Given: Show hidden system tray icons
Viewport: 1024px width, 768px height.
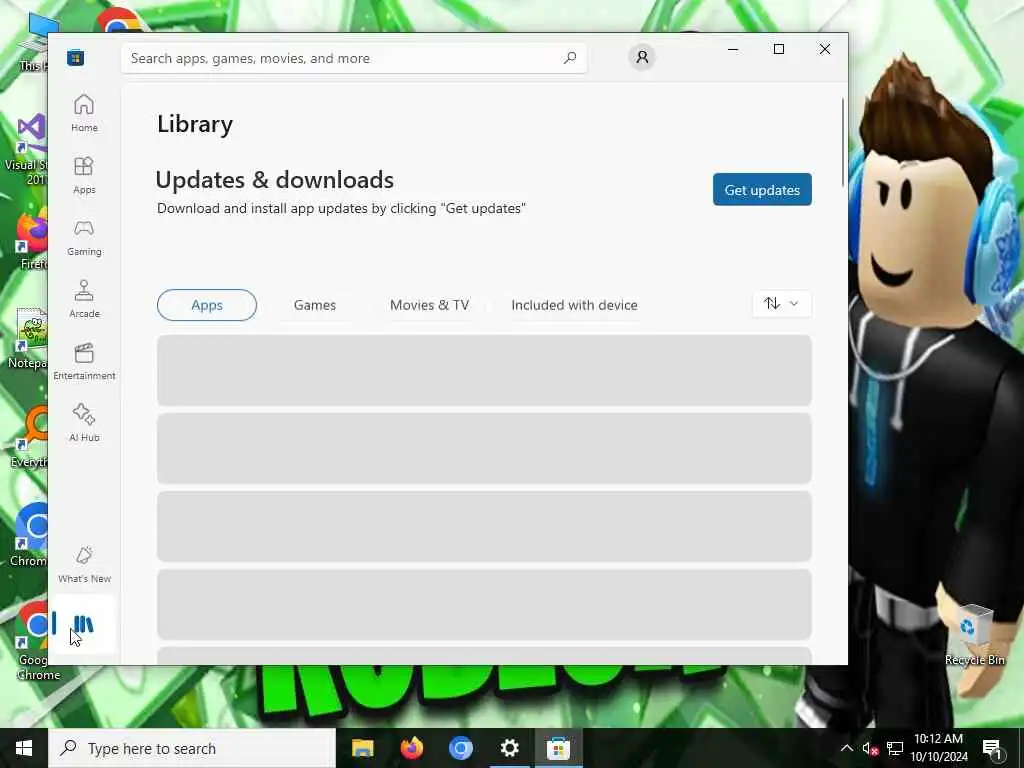Looking at the screenshot, I should pos(846,748).
